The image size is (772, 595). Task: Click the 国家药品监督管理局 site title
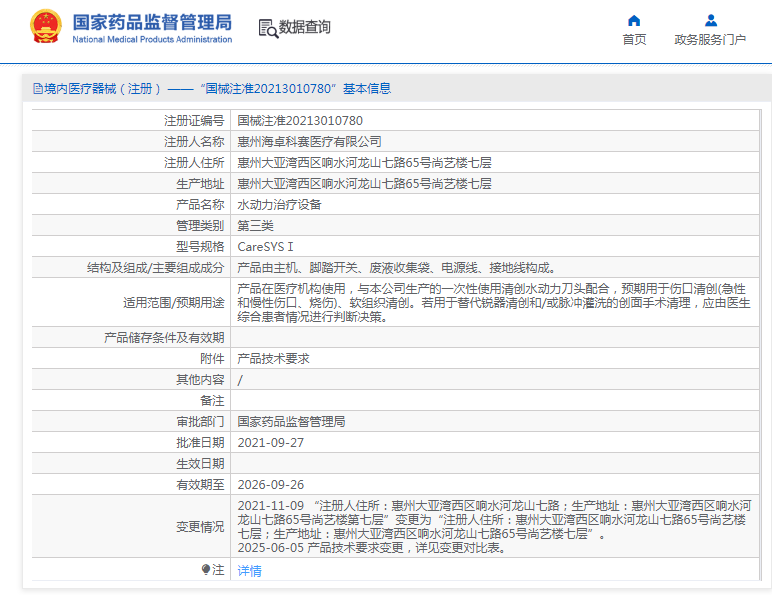pos(152,22)
